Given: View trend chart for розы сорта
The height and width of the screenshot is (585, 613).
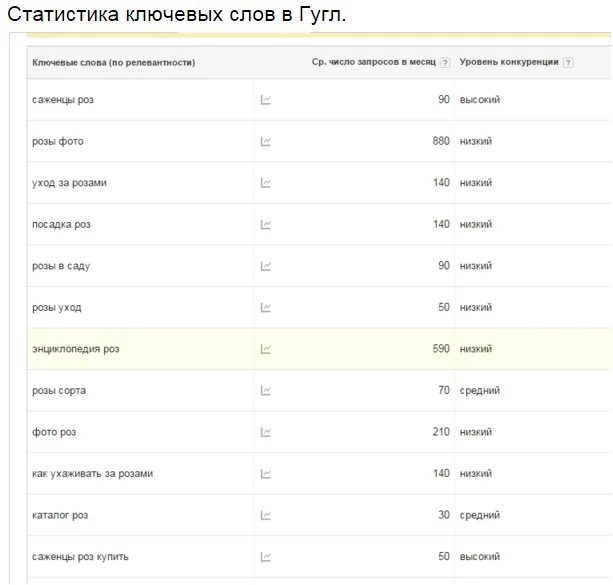Looking at the screenshot, I should (265, 391).
